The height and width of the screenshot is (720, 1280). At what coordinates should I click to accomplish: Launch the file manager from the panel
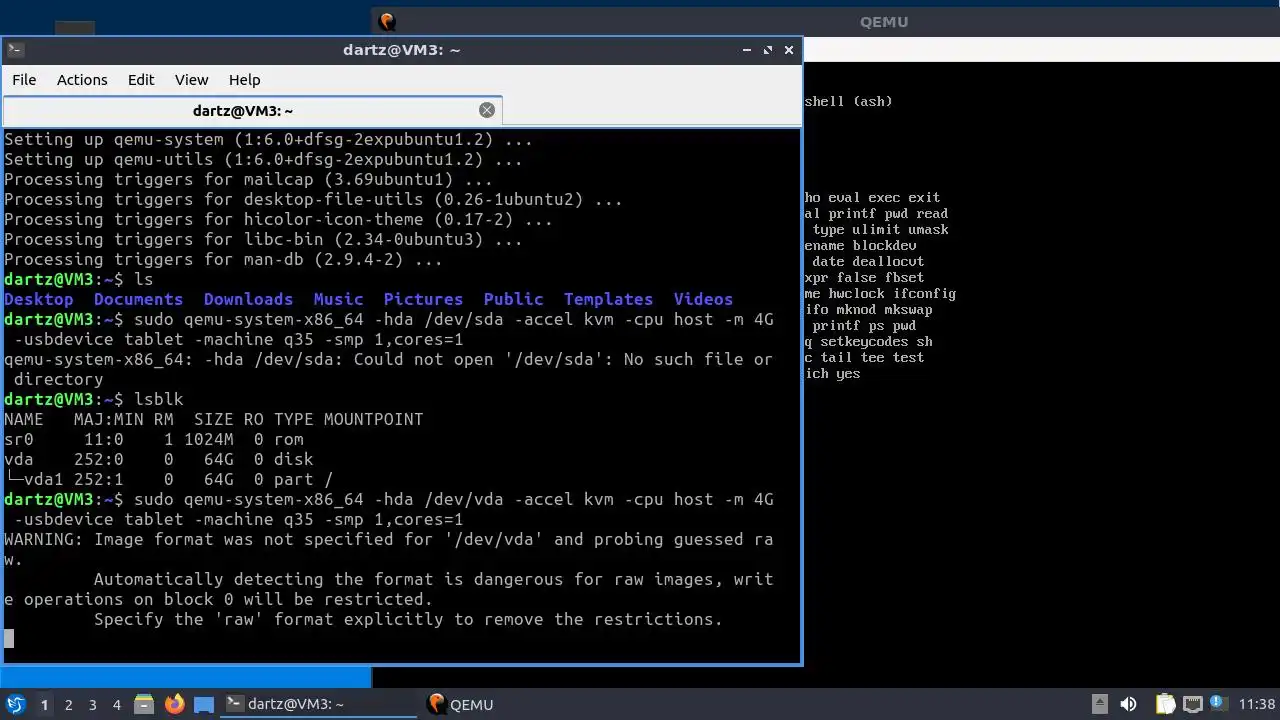[x=144, y=704]
